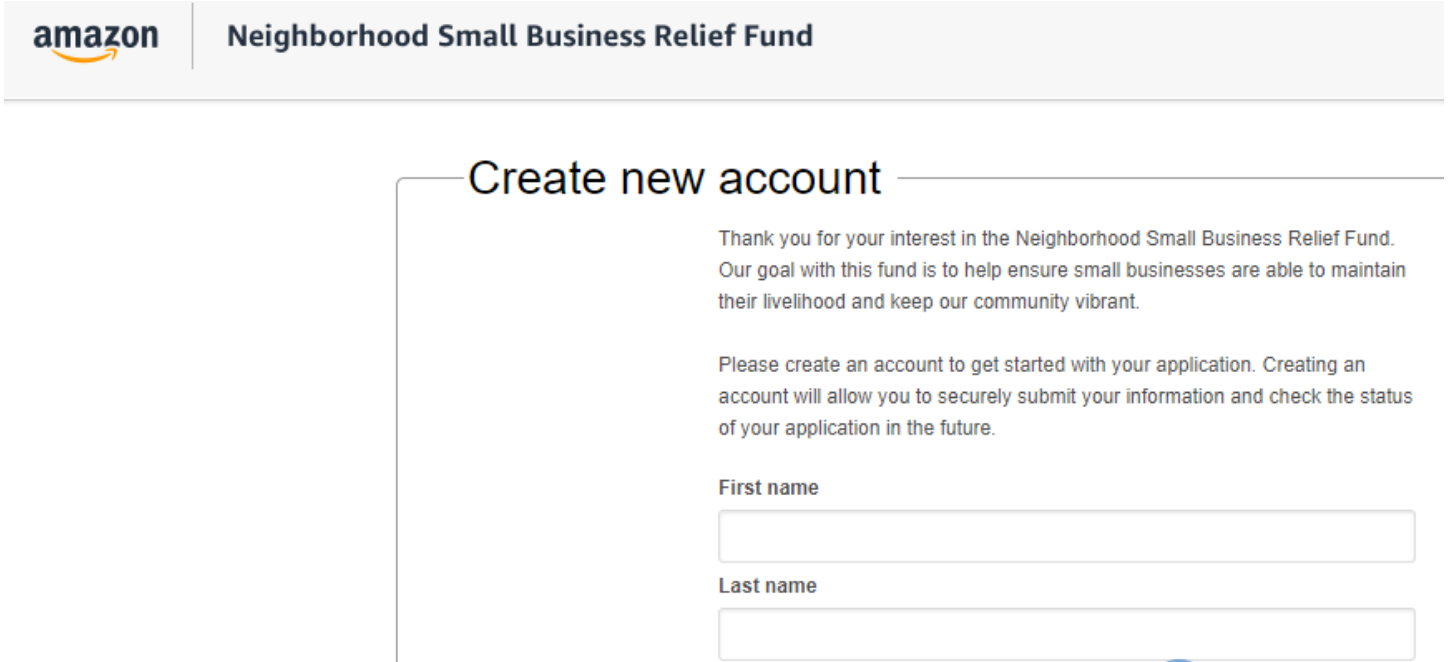Click the Amazon logo in the header
Screen dimensions: 1450x662
(95, 40)
